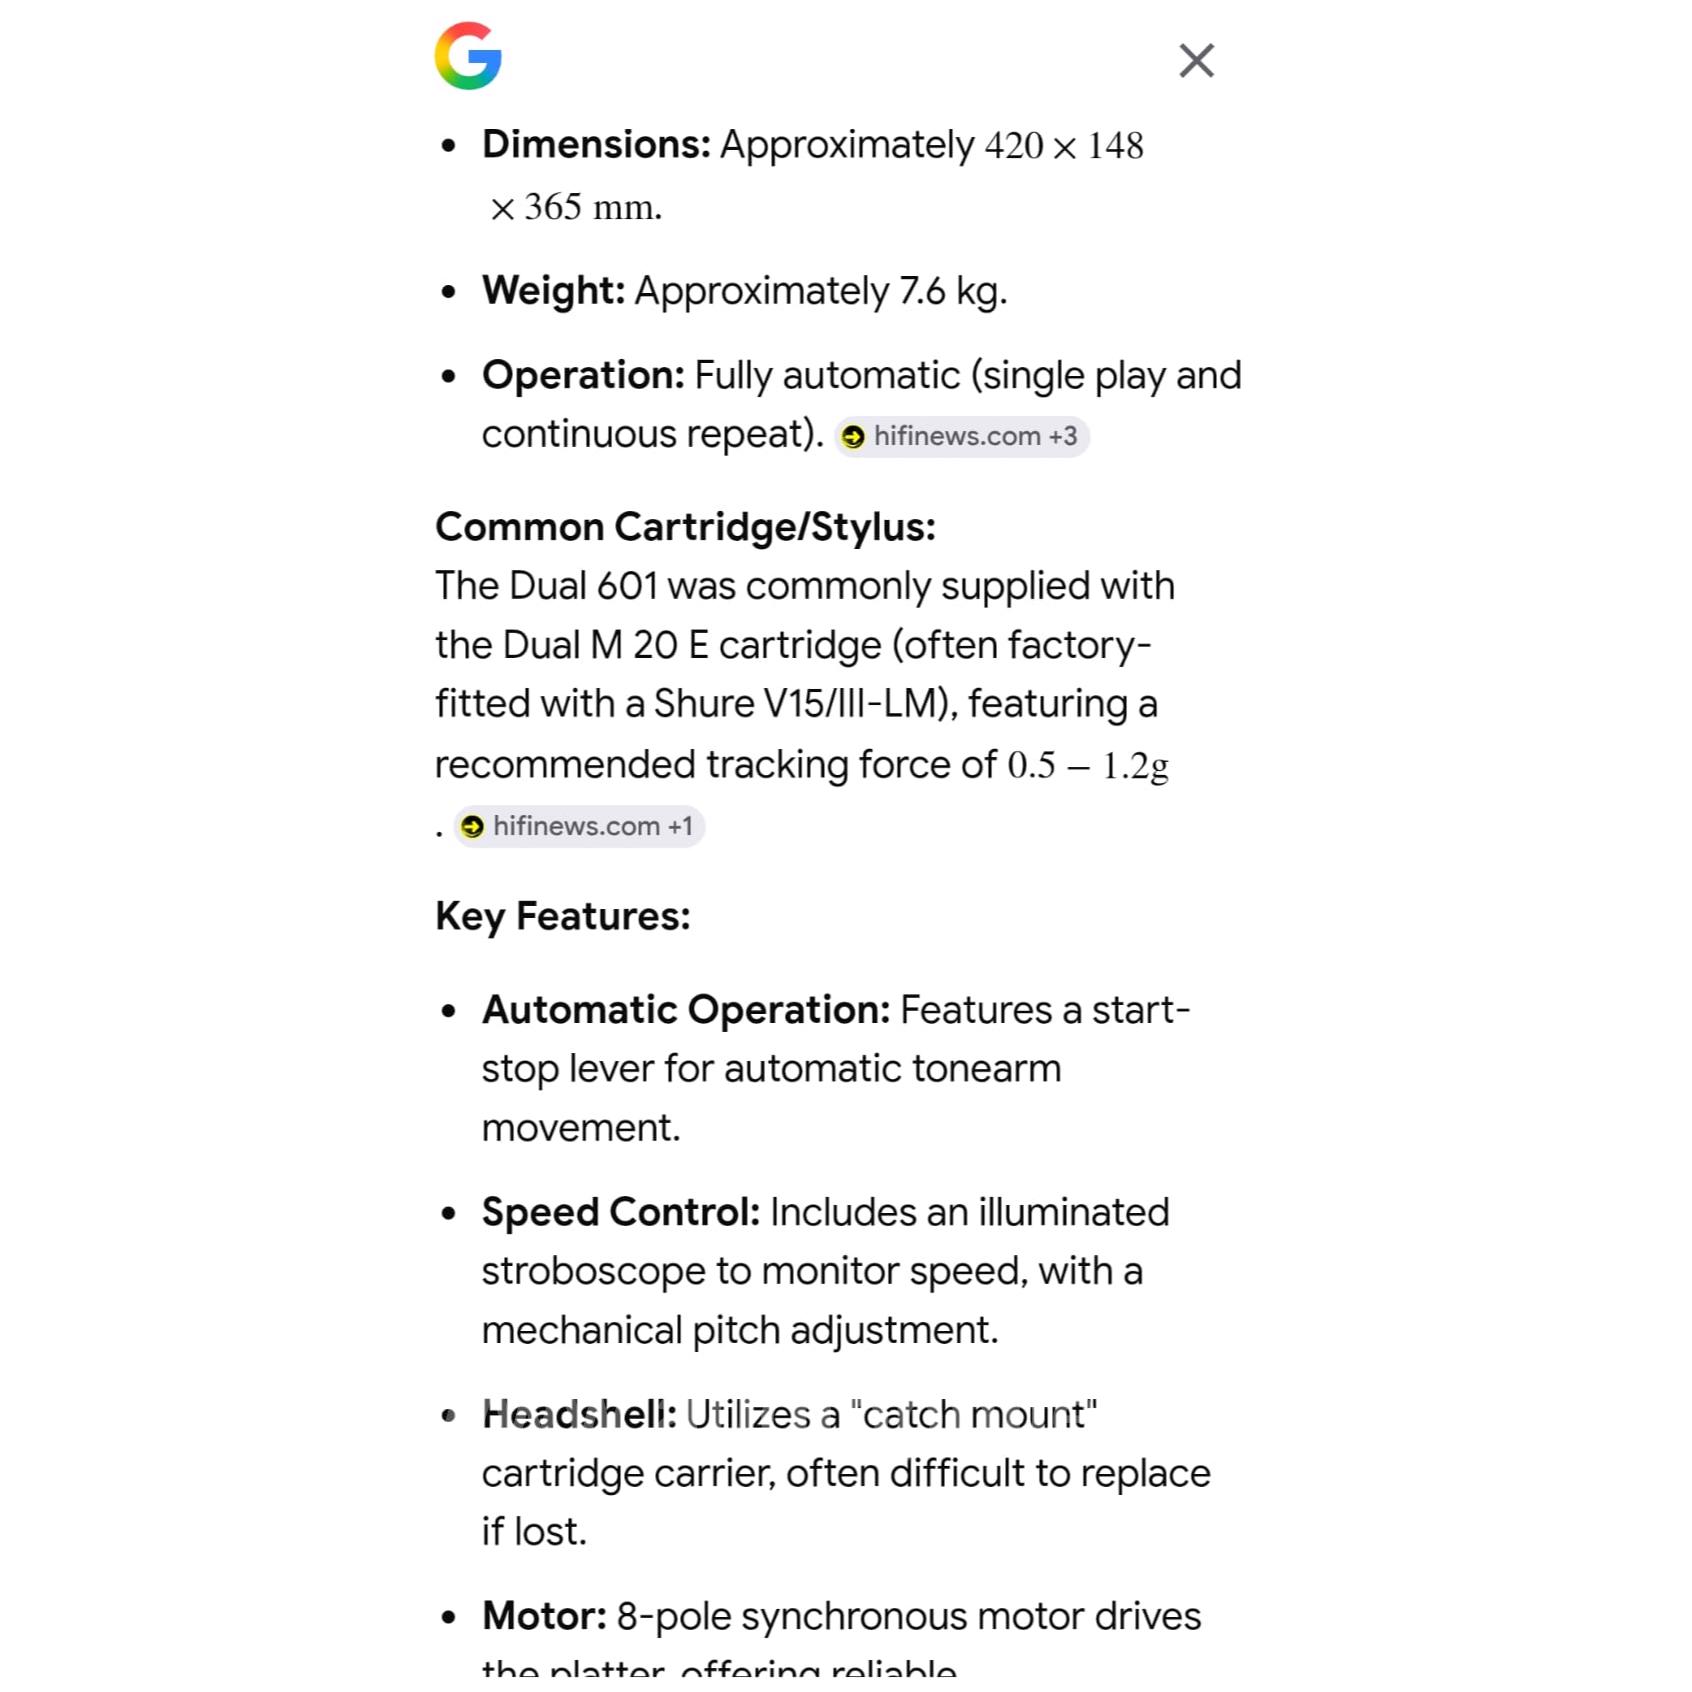Click the Key Features heading
The height and width of the screenshot is (1692, 1692).
[562, 916]
